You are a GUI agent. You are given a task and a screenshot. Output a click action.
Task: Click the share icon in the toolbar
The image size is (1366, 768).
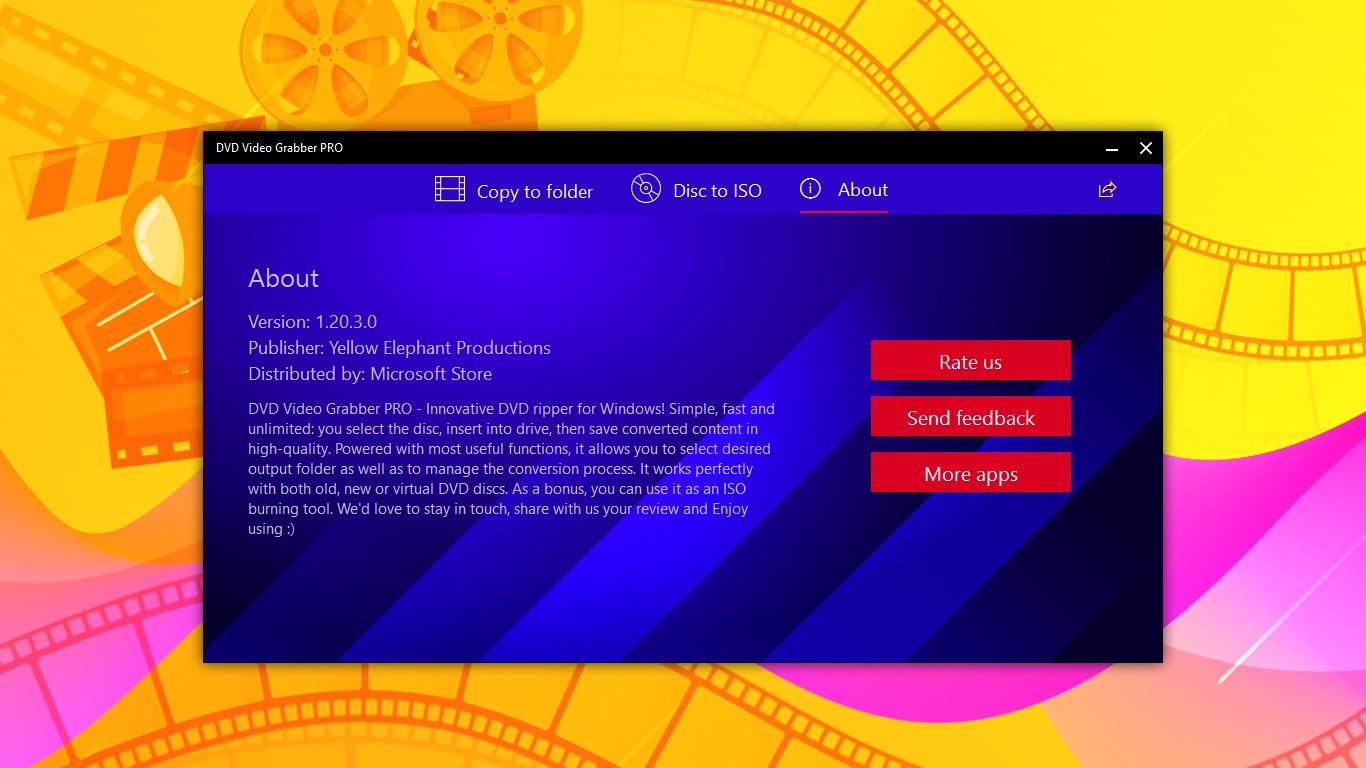tap(1107, 190)
